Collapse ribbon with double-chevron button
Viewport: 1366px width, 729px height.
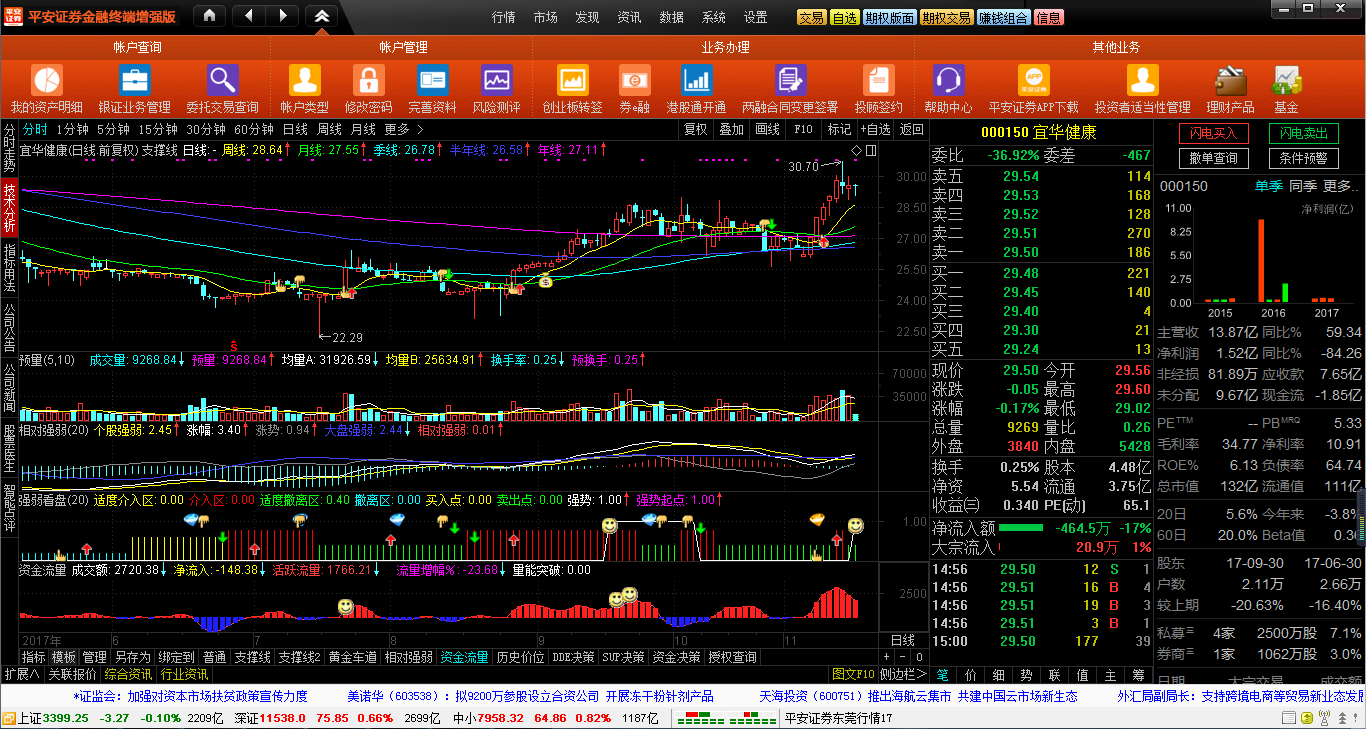tap(321, 16)
